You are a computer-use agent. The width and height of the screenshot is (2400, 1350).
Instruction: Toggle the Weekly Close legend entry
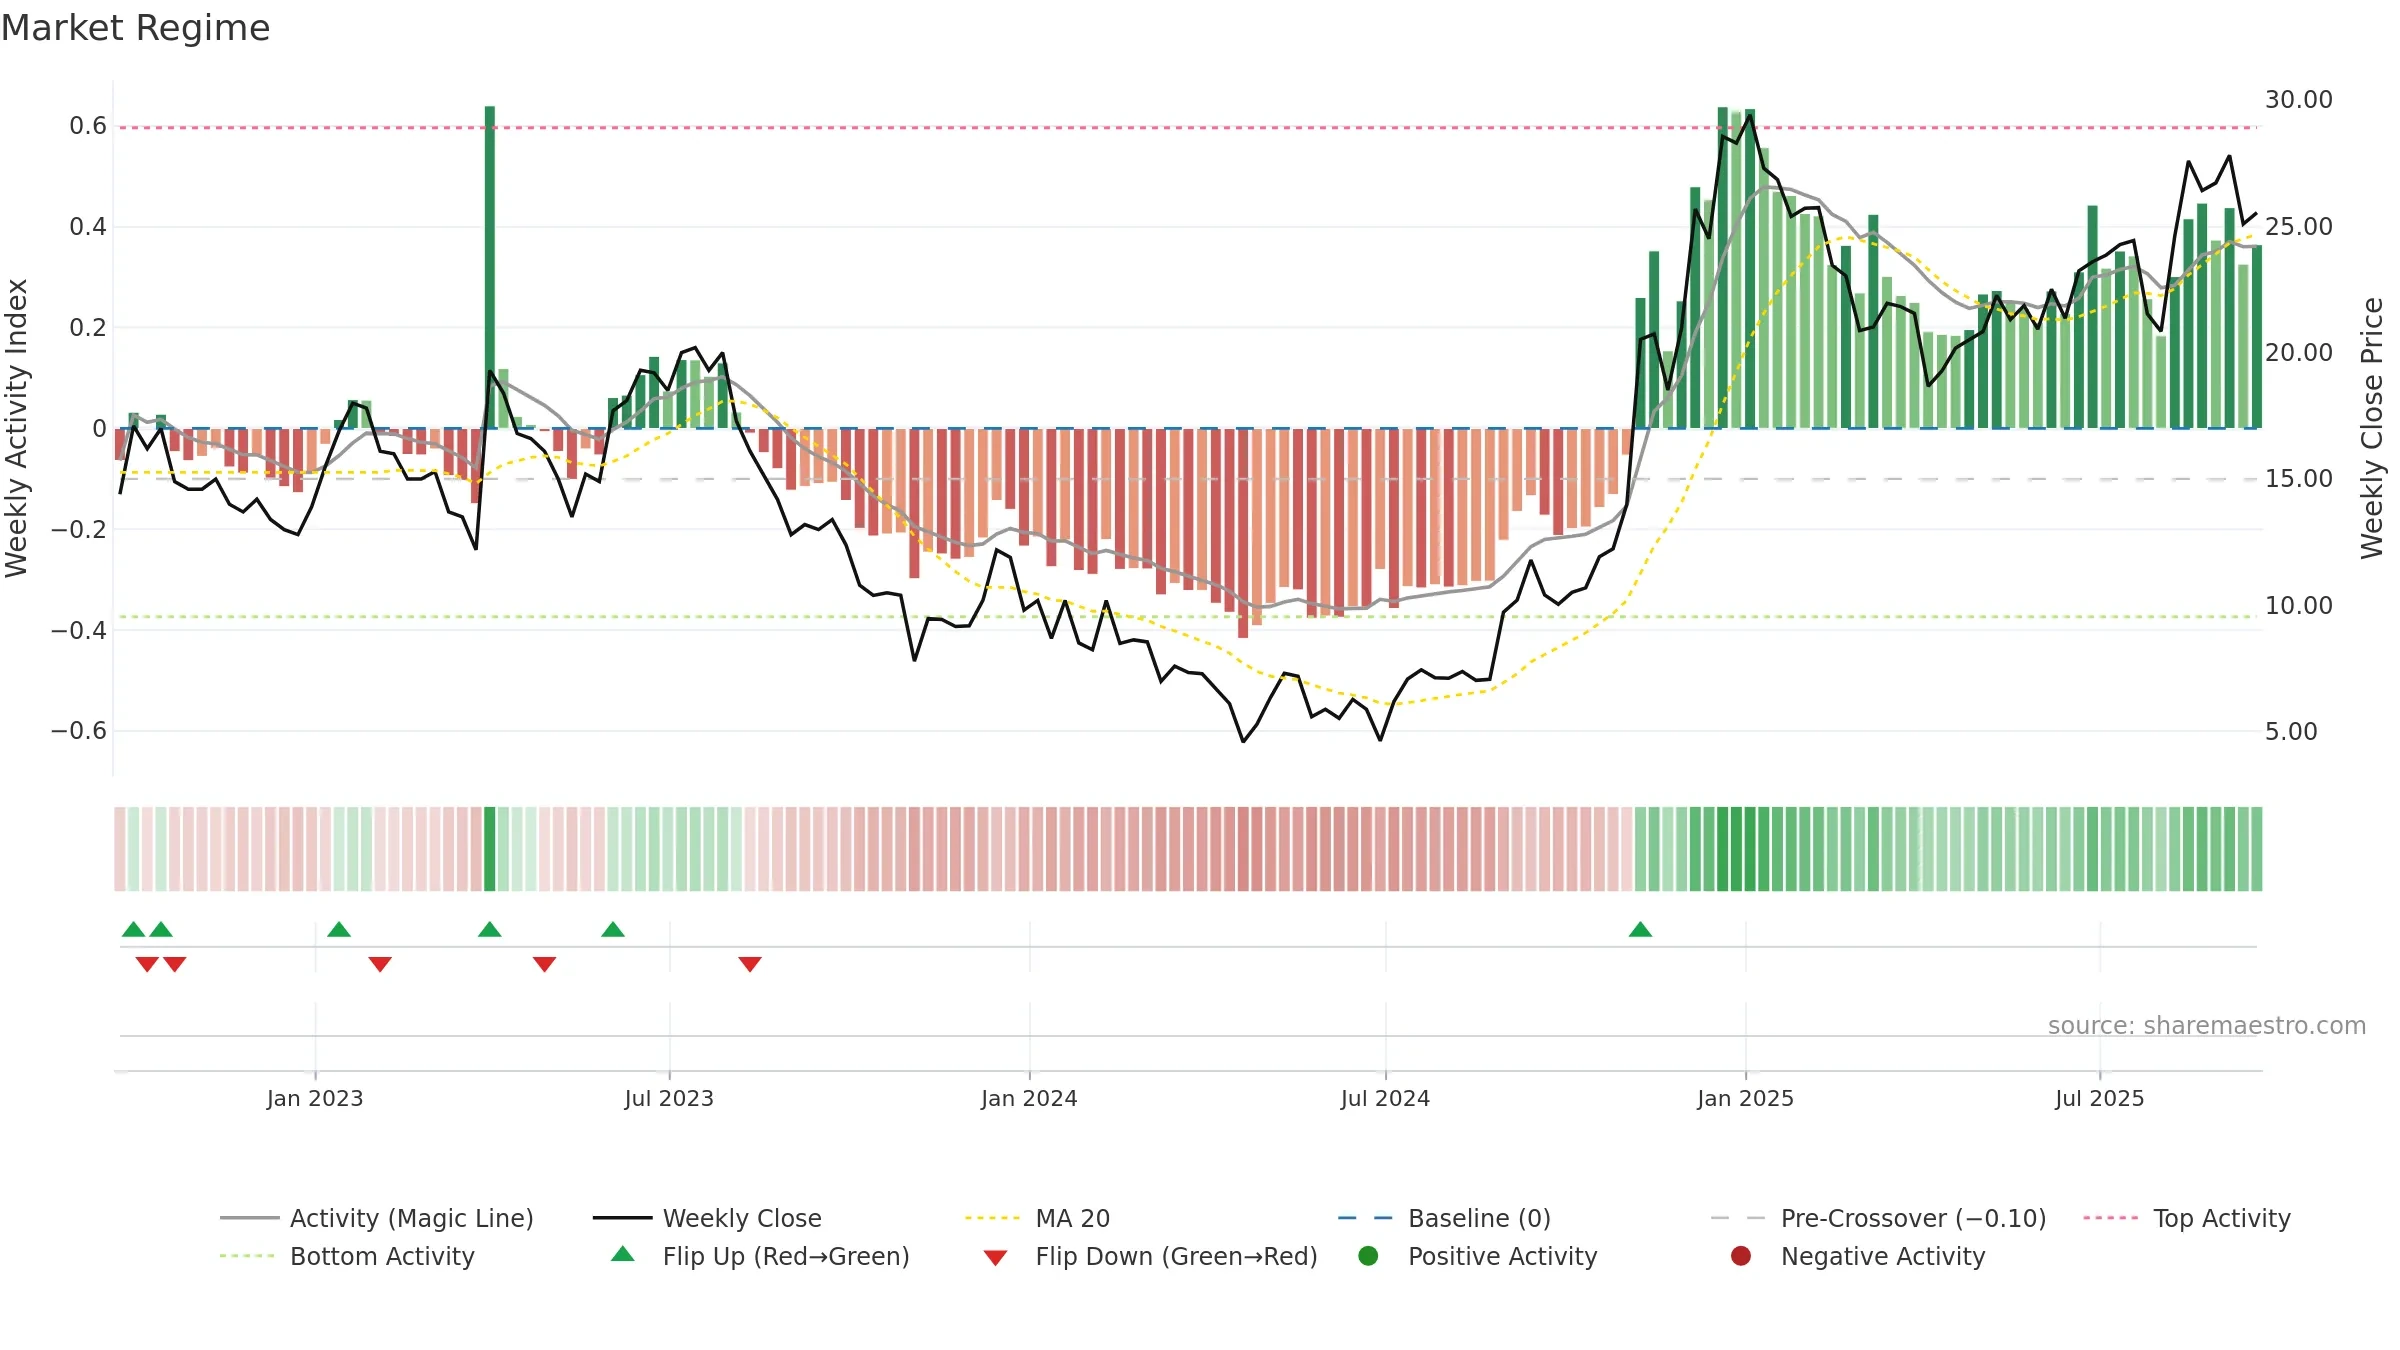pos(707,1218)
